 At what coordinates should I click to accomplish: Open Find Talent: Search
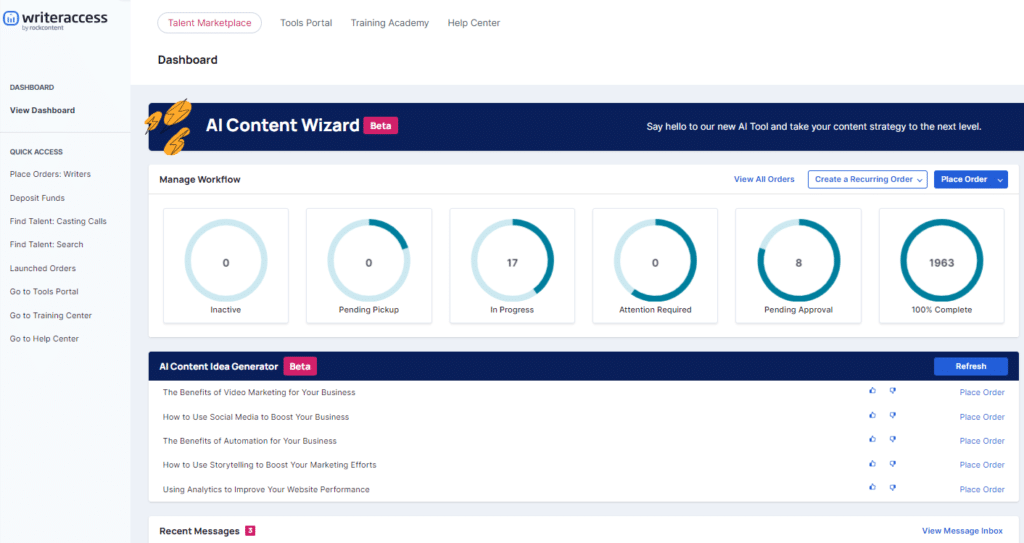coord(46,244)
